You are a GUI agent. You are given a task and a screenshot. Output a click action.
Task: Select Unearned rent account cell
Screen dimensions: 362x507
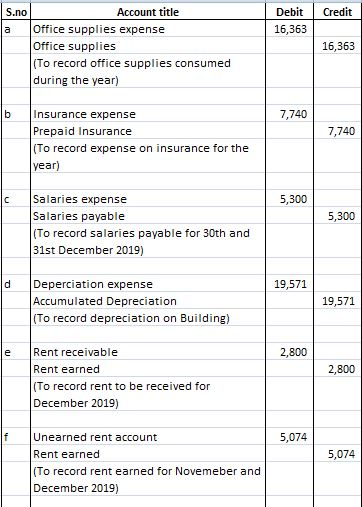pyautogui.click(x=148, y=437)
